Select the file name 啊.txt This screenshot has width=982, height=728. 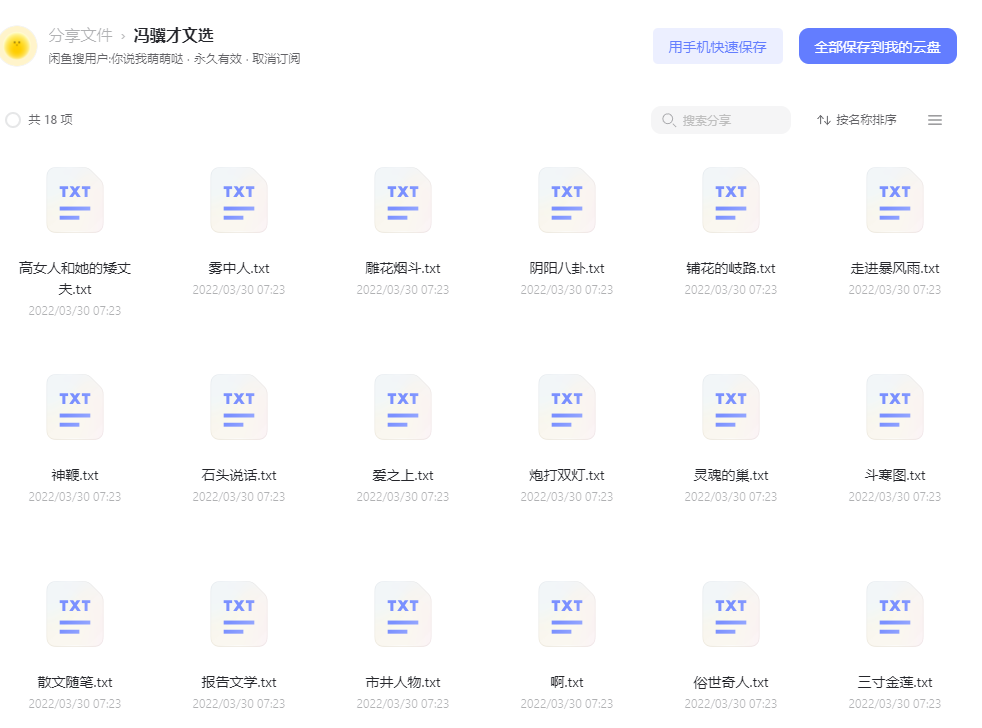click(x=567, y=682)
